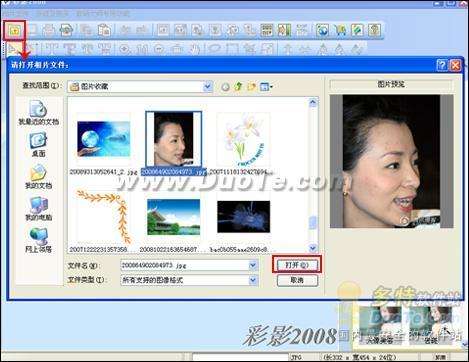Create a new folder with toolbar icon
The image size is (469, 362).
(252, 87)
